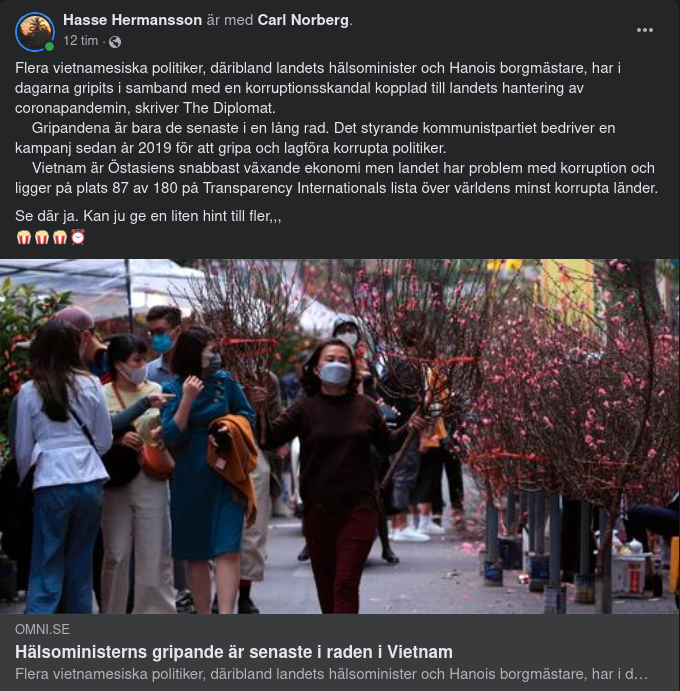Click the line "Se där ja. Kan ju ge"

click(x=148, y=216)
